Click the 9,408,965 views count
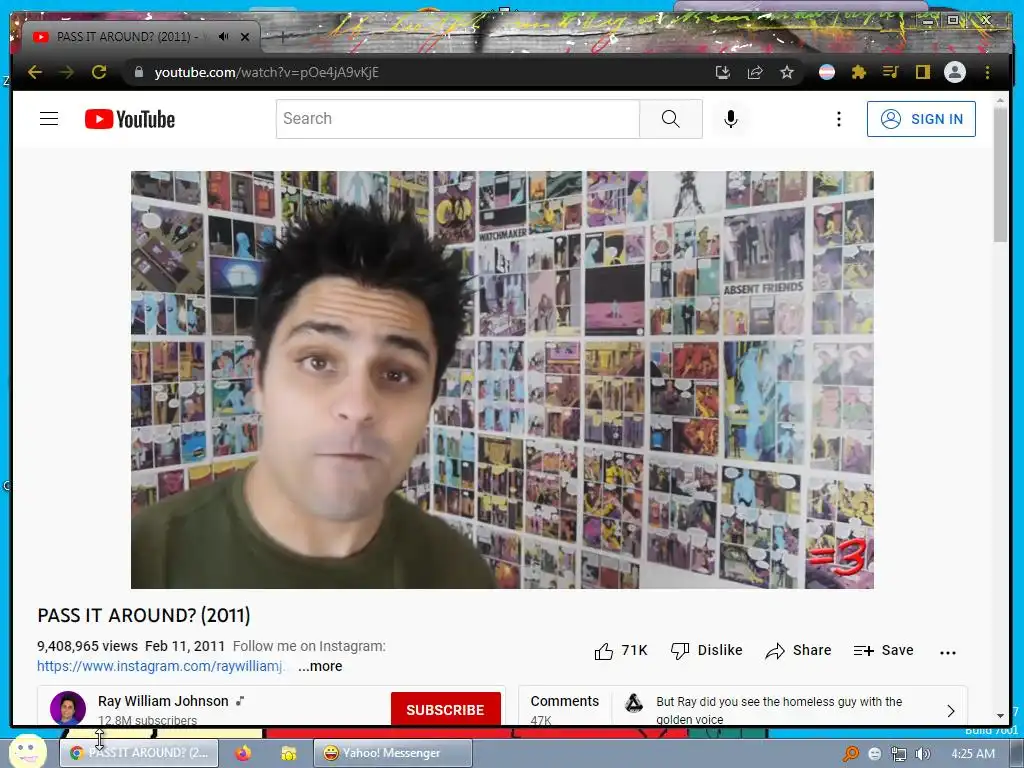This screenshot has height=768, width=1024. click(87, 646)
